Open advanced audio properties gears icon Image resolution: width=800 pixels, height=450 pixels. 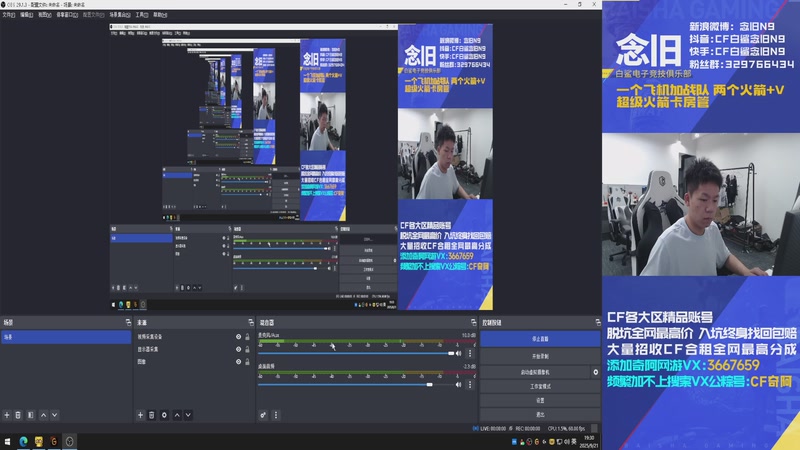click(x=263, y=415)
